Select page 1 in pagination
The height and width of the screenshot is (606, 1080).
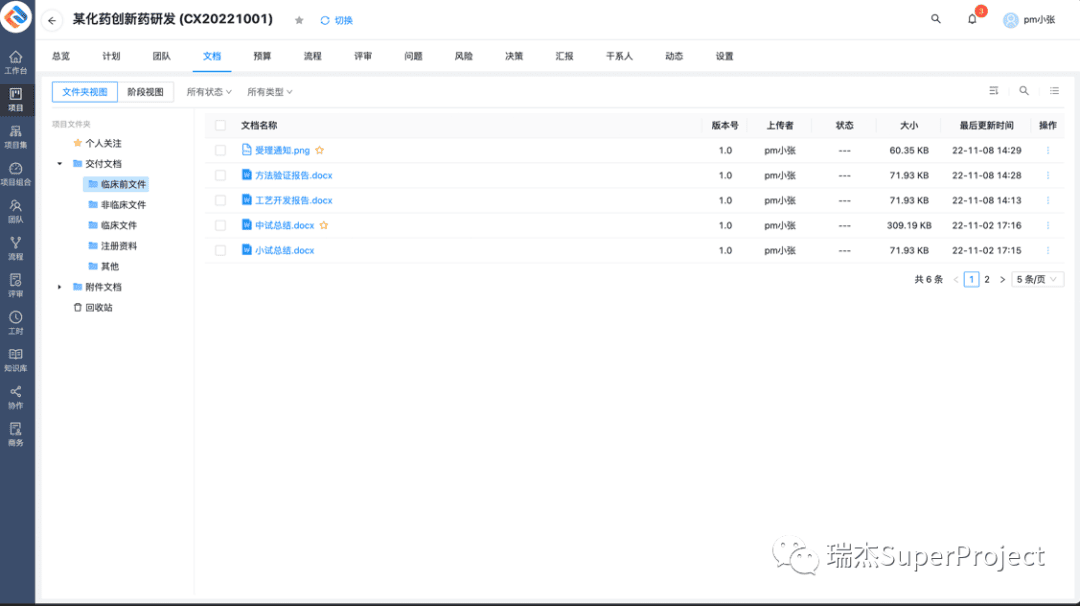click(x=971, y=280)
